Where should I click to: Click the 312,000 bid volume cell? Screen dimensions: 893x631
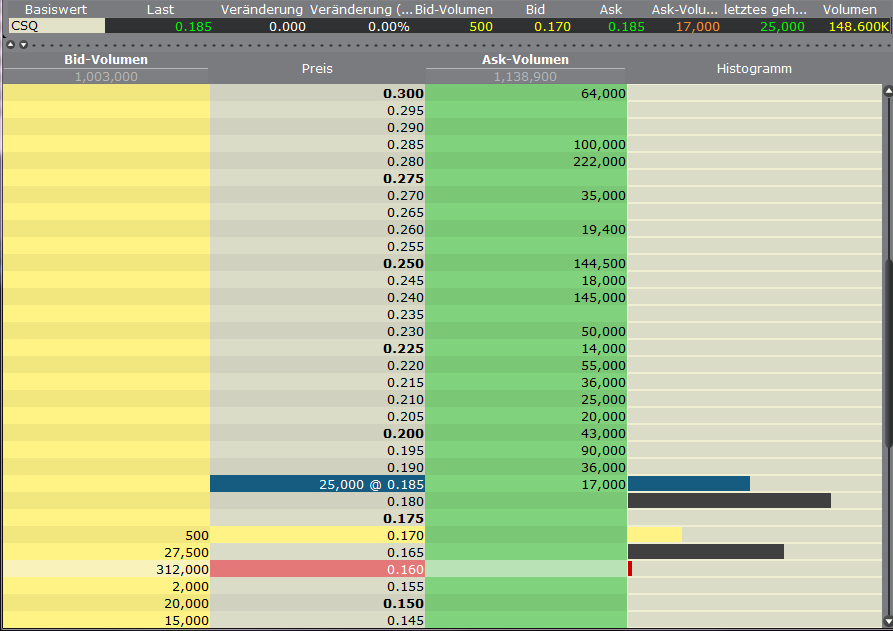[105, 569]
